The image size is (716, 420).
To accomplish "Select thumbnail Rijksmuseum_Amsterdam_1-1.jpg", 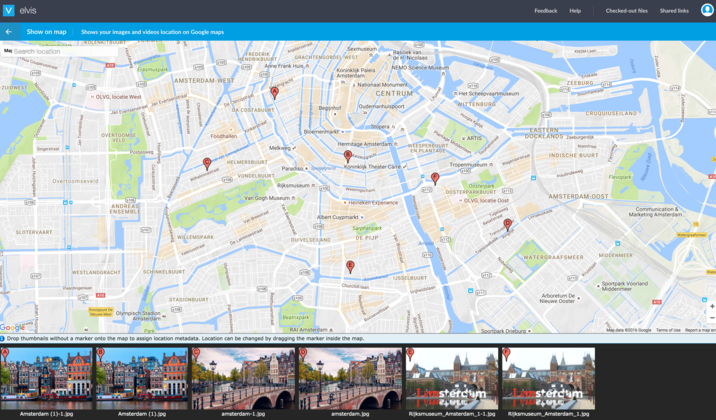I will click(452, 378).
